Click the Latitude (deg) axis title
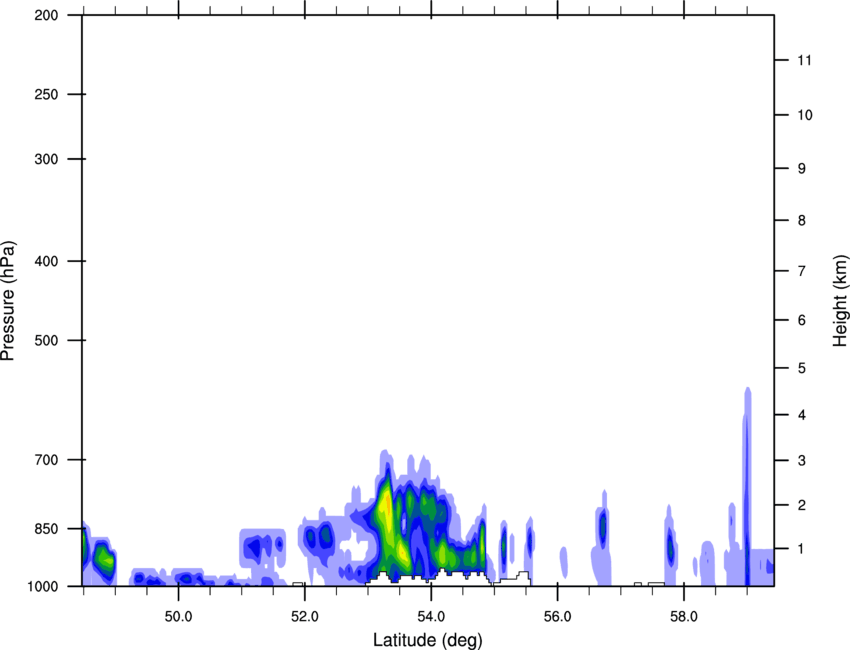This screenshot has height=650, width=850. click(427, 640)
